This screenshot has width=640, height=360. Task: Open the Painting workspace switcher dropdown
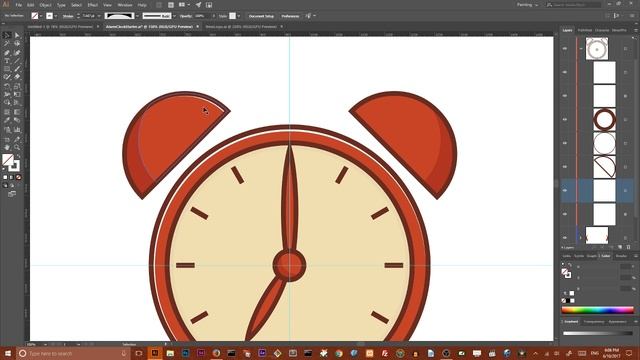pos(528,5)
